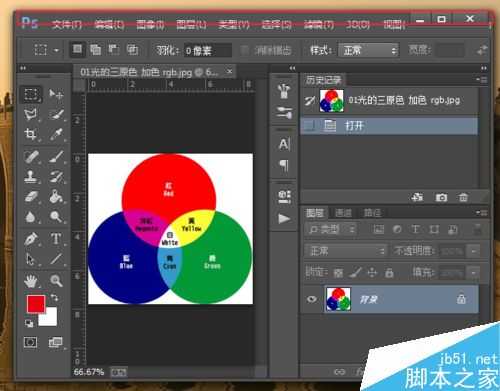Select the Pen tool
This screenshot has height=391, width=500.
coord(31,239)
